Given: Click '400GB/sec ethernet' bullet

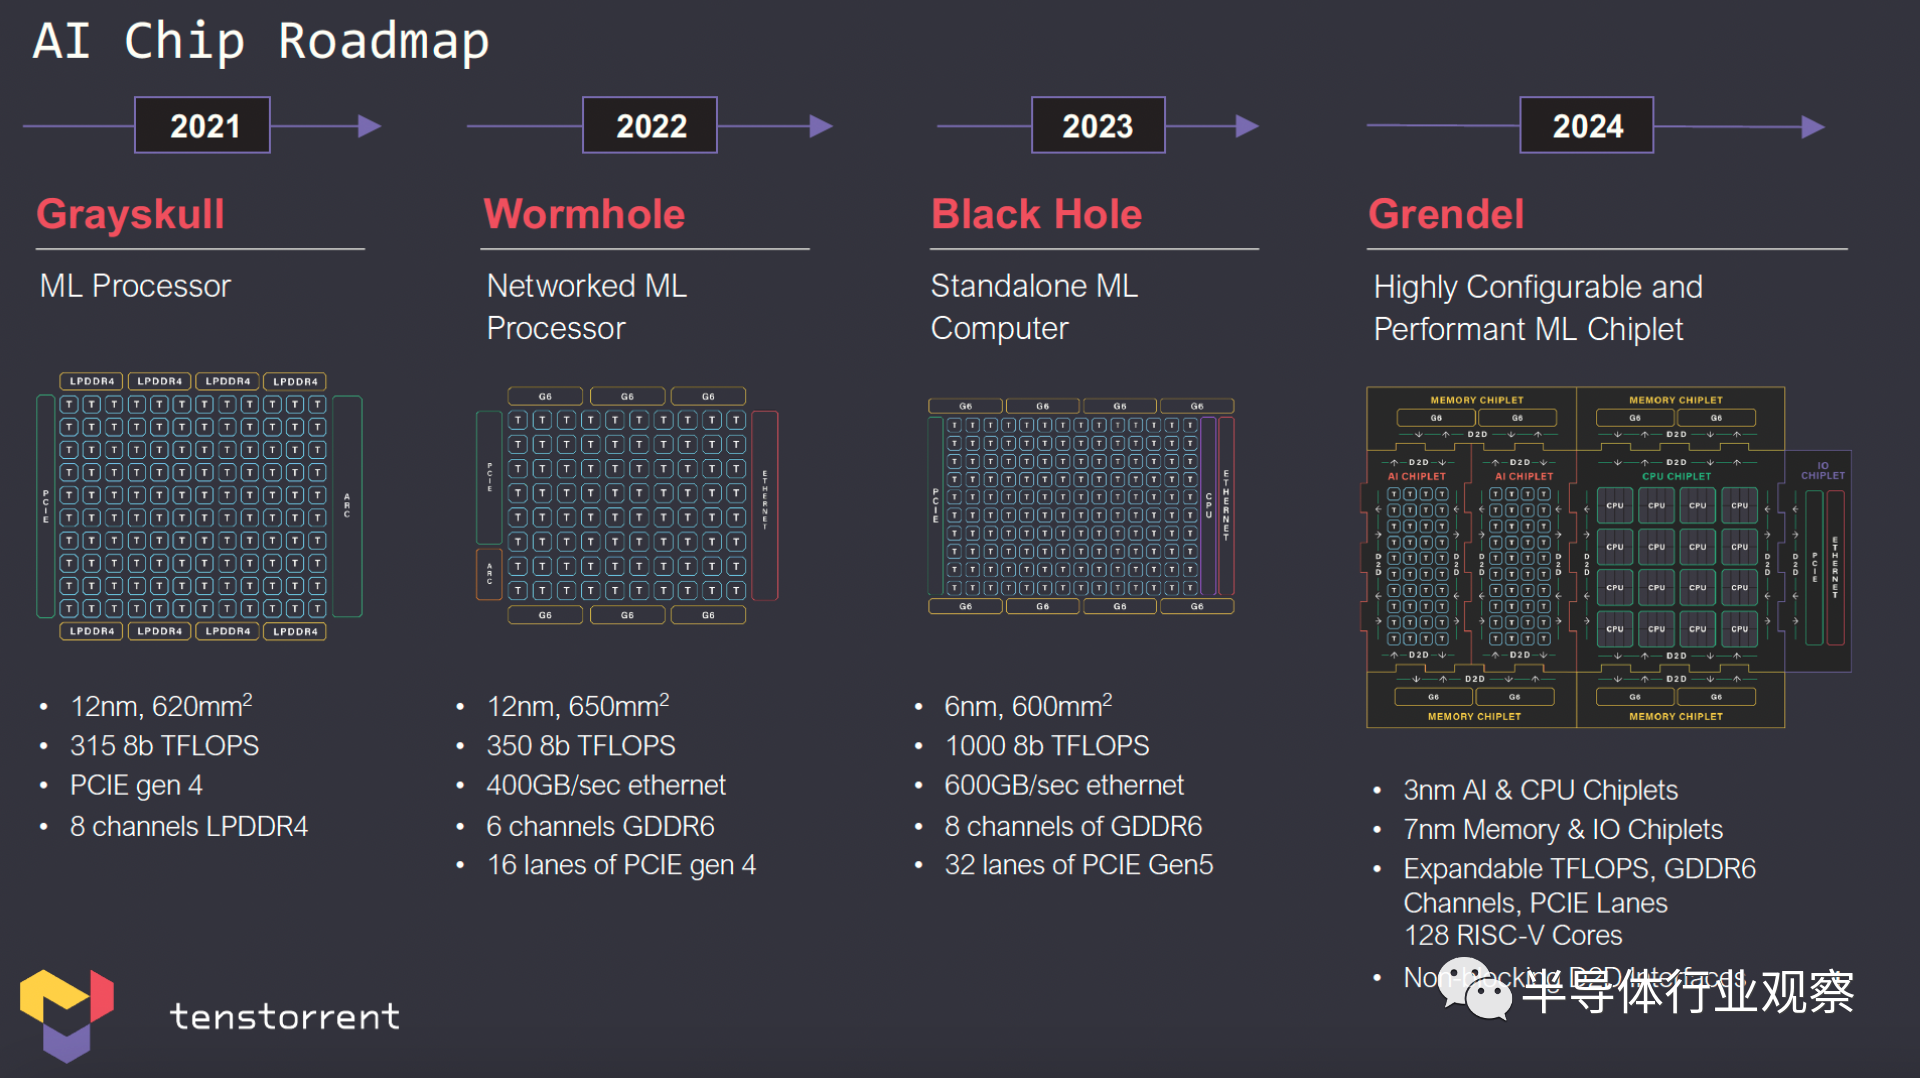Looking at the screenshot, I should coord(606,785).
